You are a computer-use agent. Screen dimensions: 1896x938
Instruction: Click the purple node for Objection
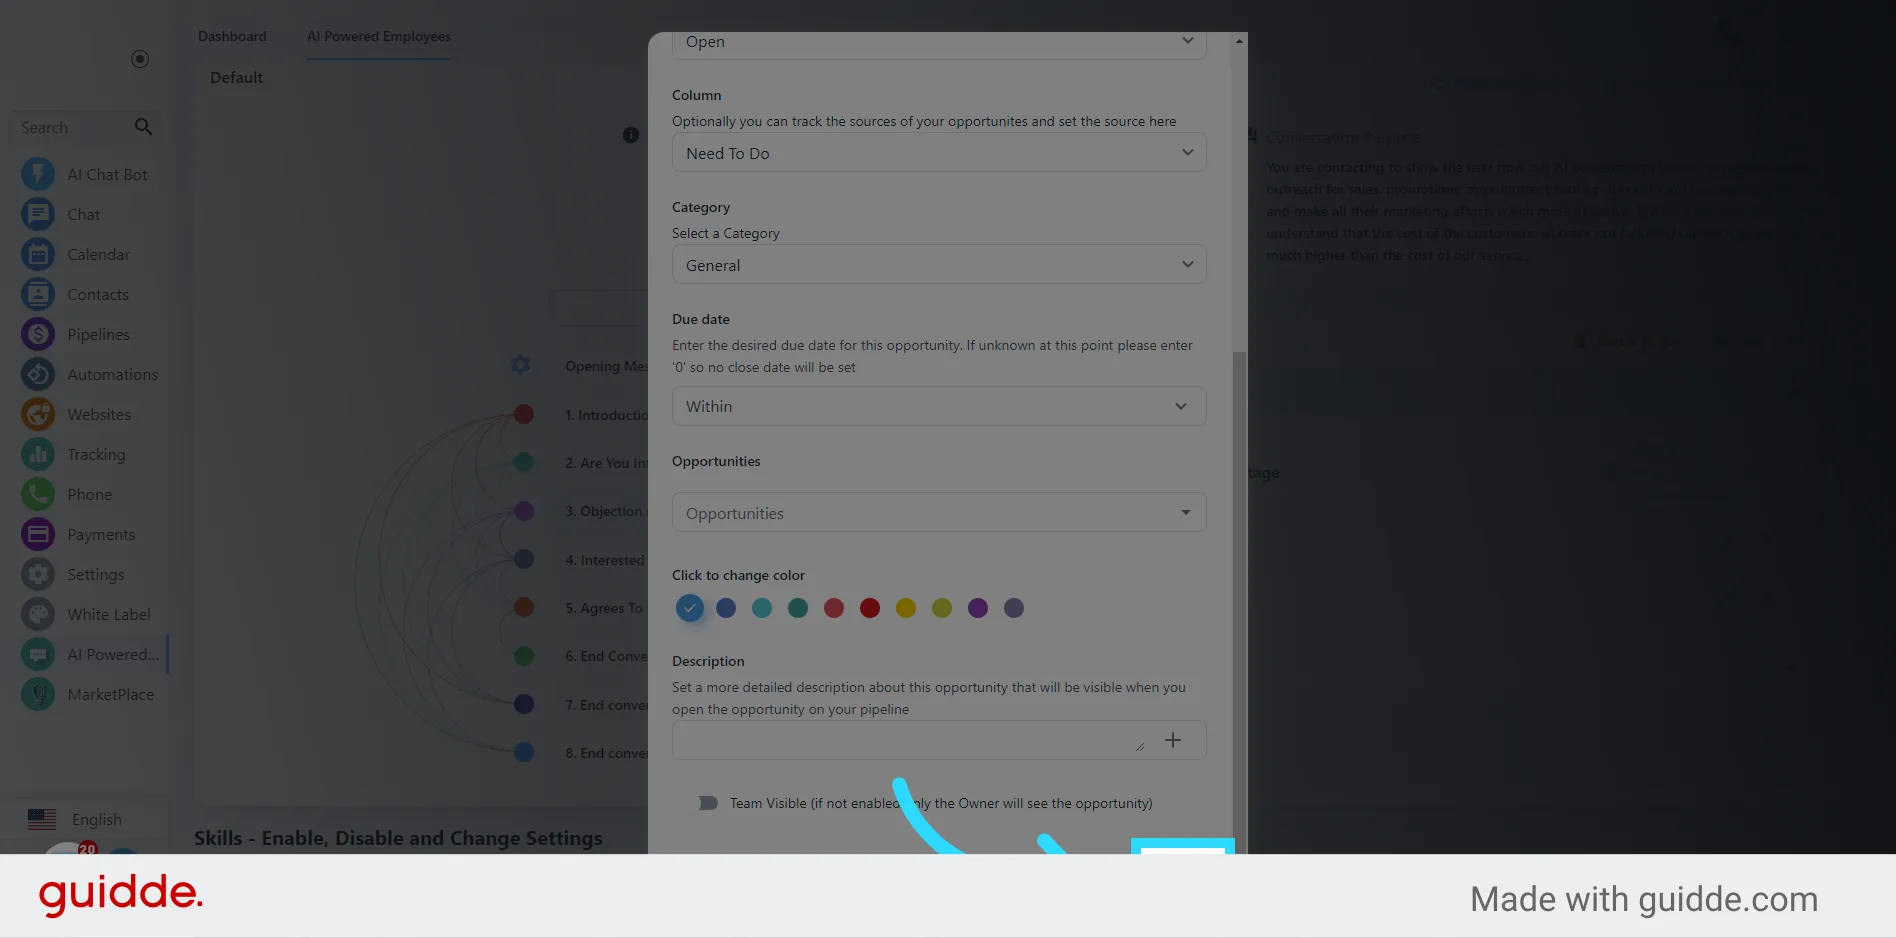pos(524,511)
